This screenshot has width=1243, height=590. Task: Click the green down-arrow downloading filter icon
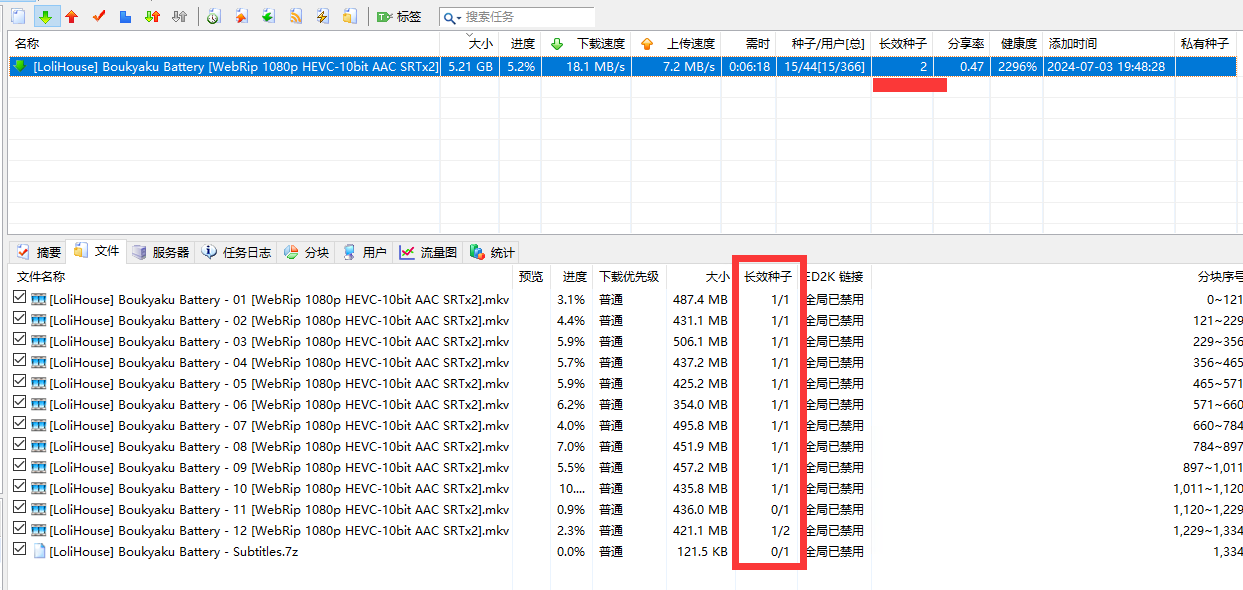(x=45, y=17)
